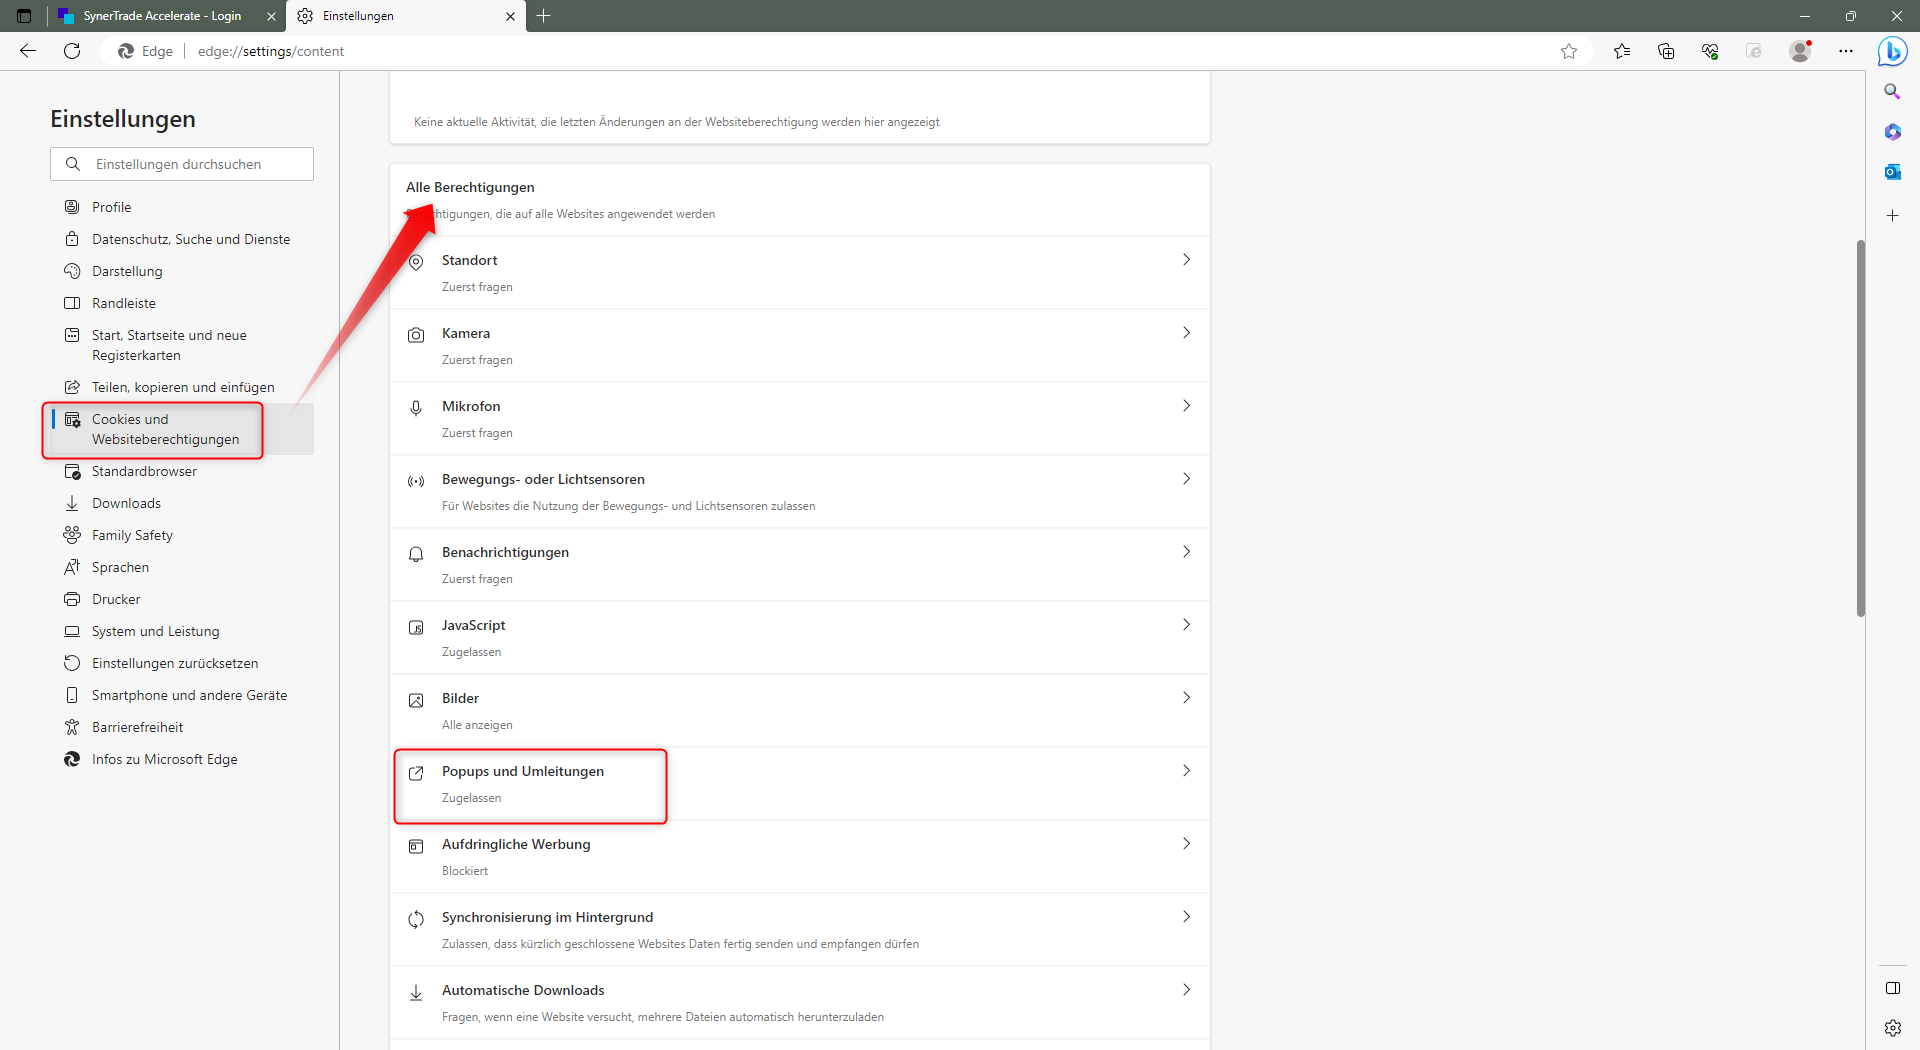Screen dimensions: 1920x1050
Task: Click the Synchronisierung im Hintergrund icon
Action: [x=416, y=919]
